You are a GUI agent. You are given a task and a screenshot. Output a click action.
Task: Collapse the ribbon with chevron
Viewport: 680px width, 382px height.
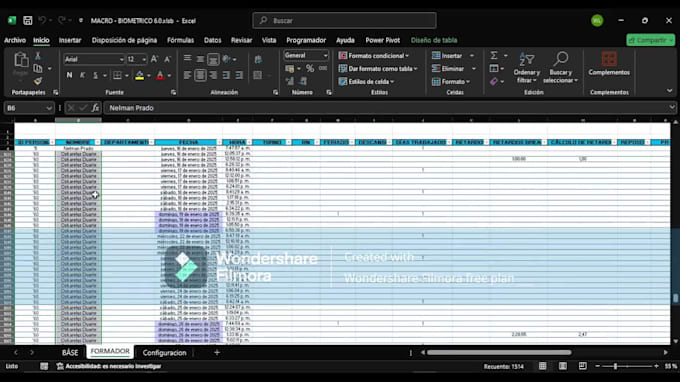670,91
